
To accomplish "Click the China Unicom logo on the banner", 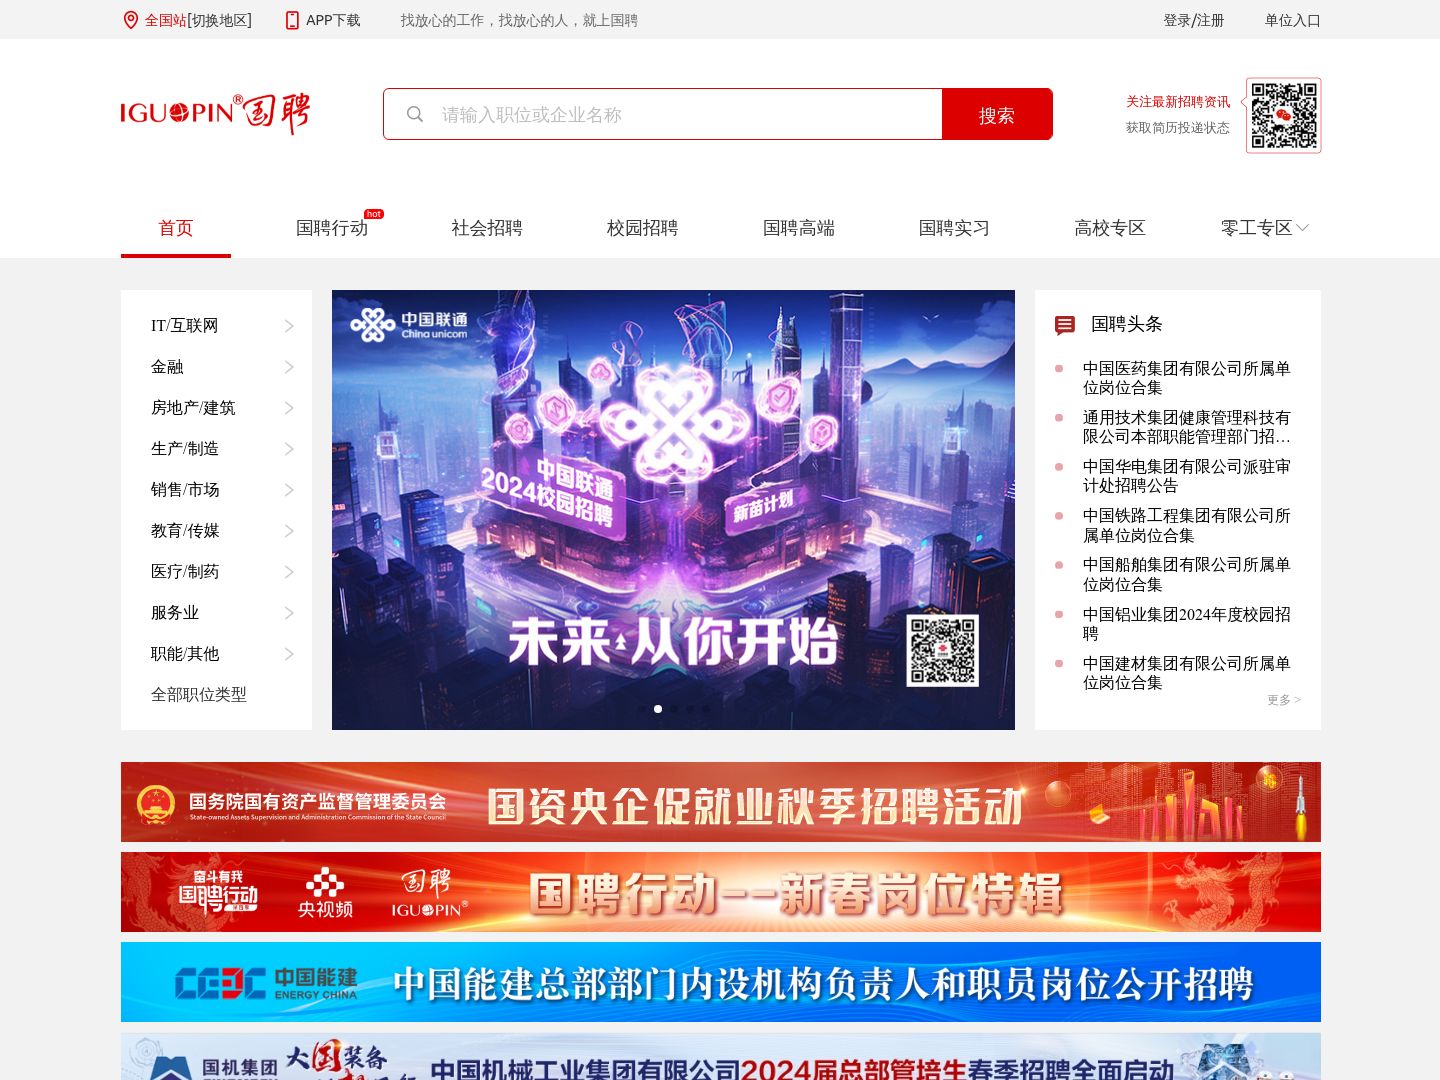I will coord(409,325).
